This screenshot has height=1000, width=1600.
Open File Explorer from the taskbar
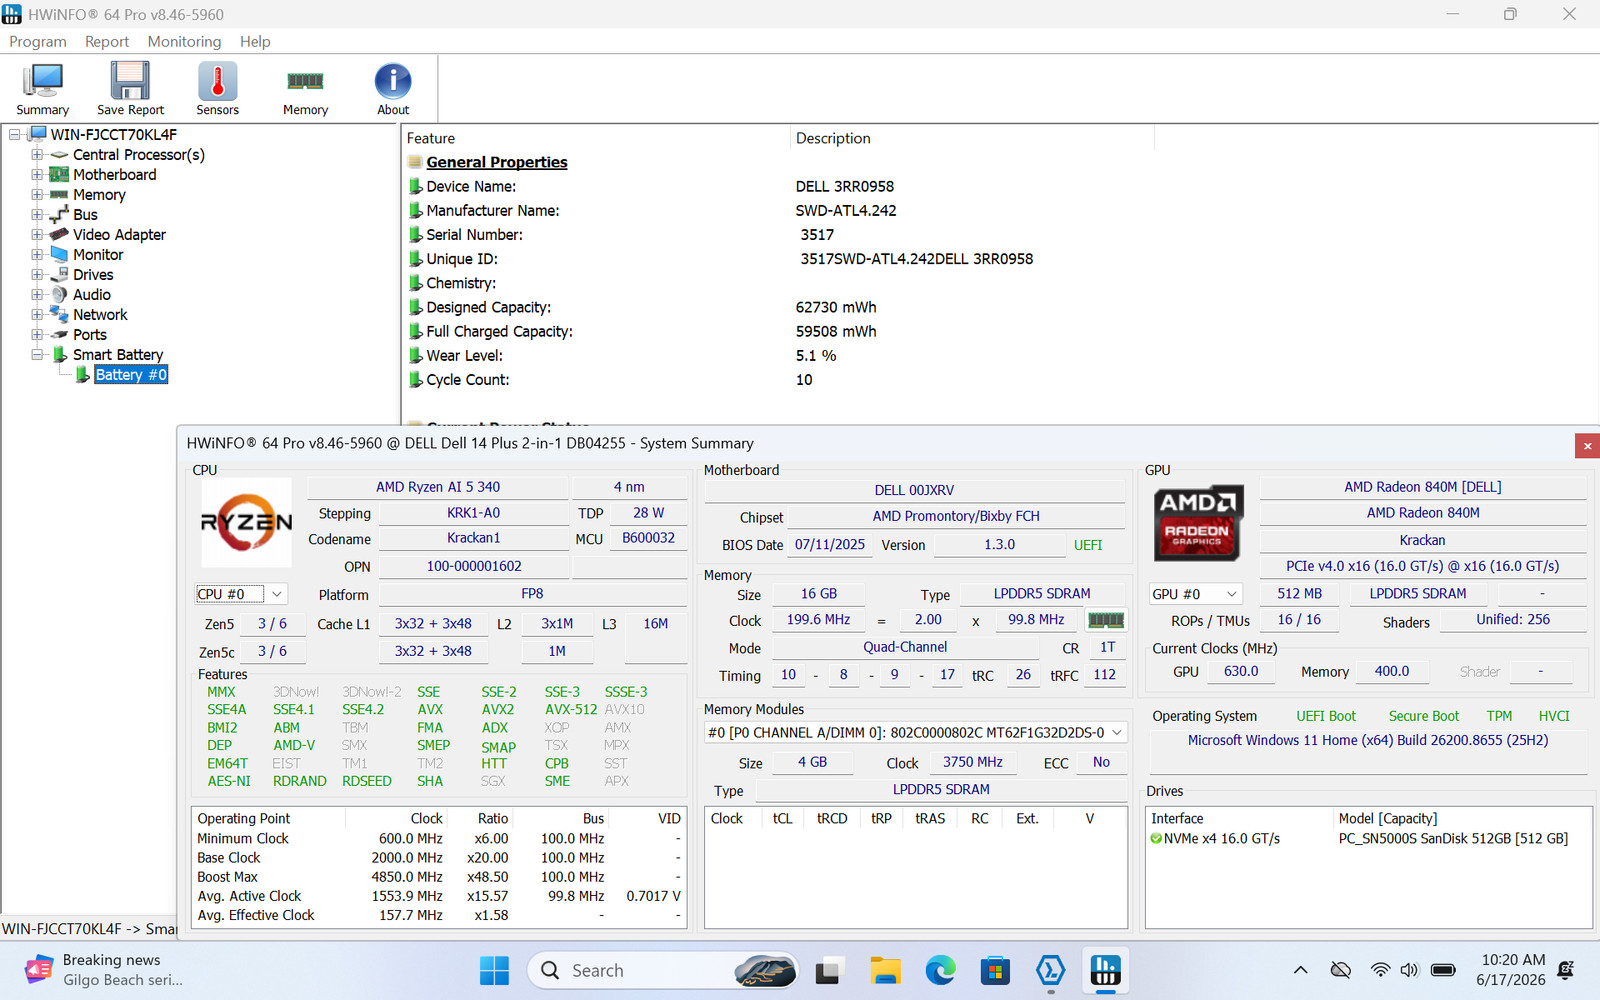[x=885, y=970]
